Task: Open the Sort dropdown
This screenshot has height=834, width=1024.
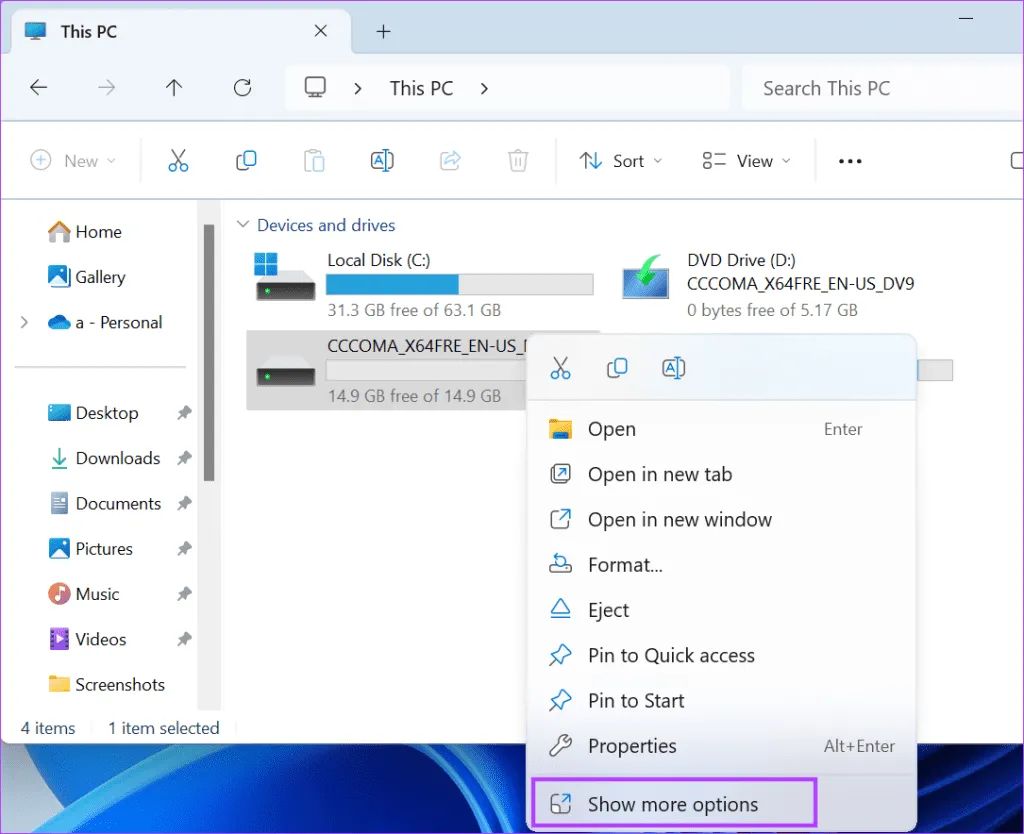Action: (x=621, y=161)
